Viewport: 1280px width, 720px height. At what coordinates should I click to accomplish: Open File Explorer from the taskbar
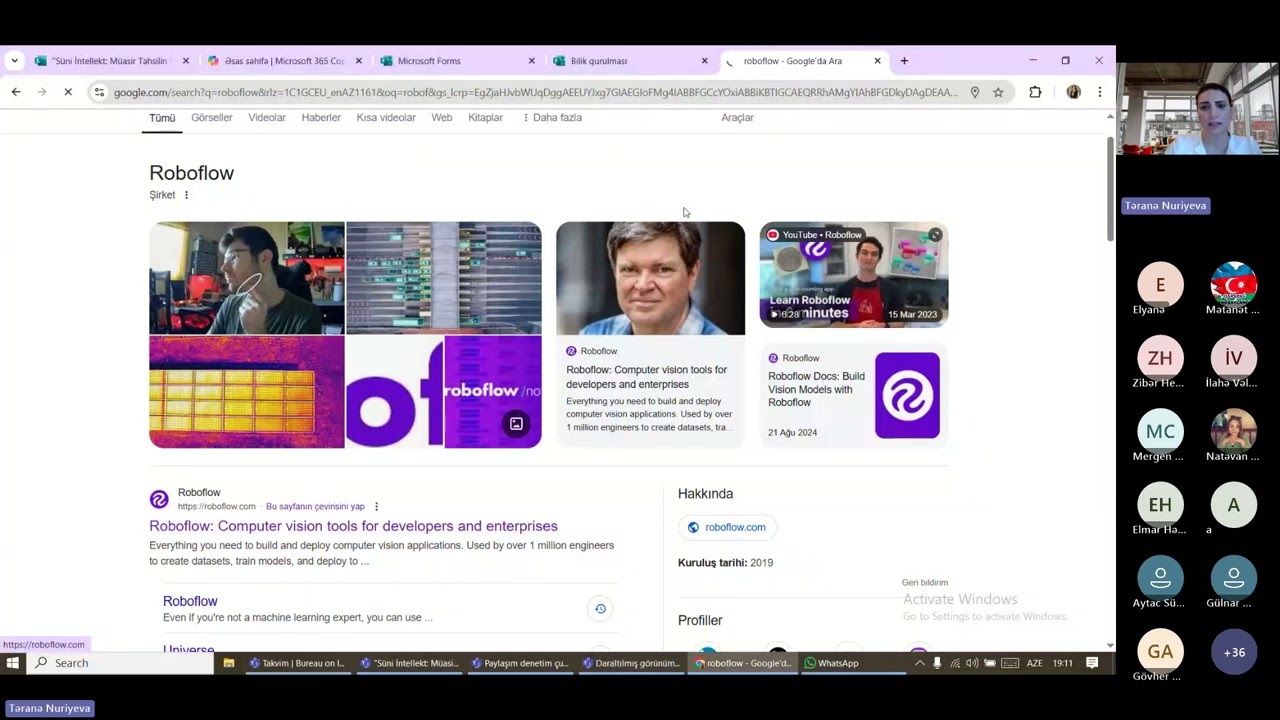coord(229,663)
